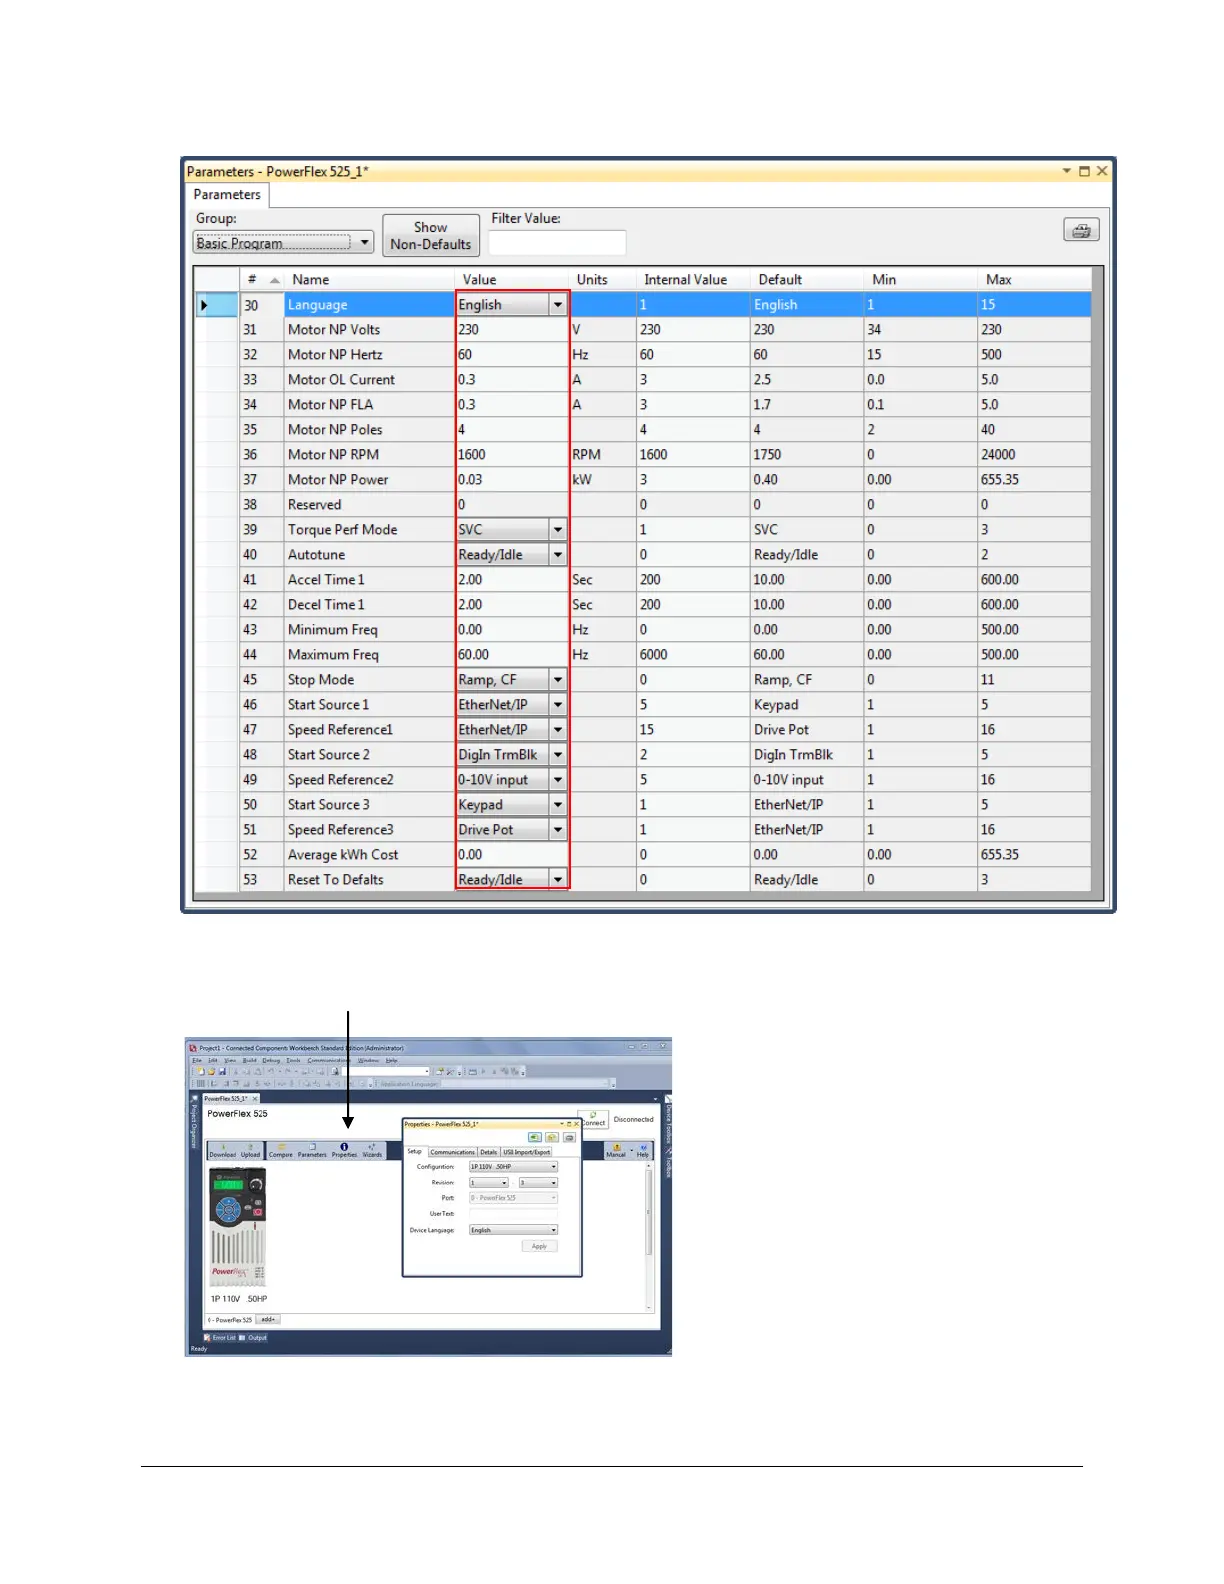Click the Help icon in the device toolbar
The height and width of the screenshot is (1584, 1224).
643,1151
